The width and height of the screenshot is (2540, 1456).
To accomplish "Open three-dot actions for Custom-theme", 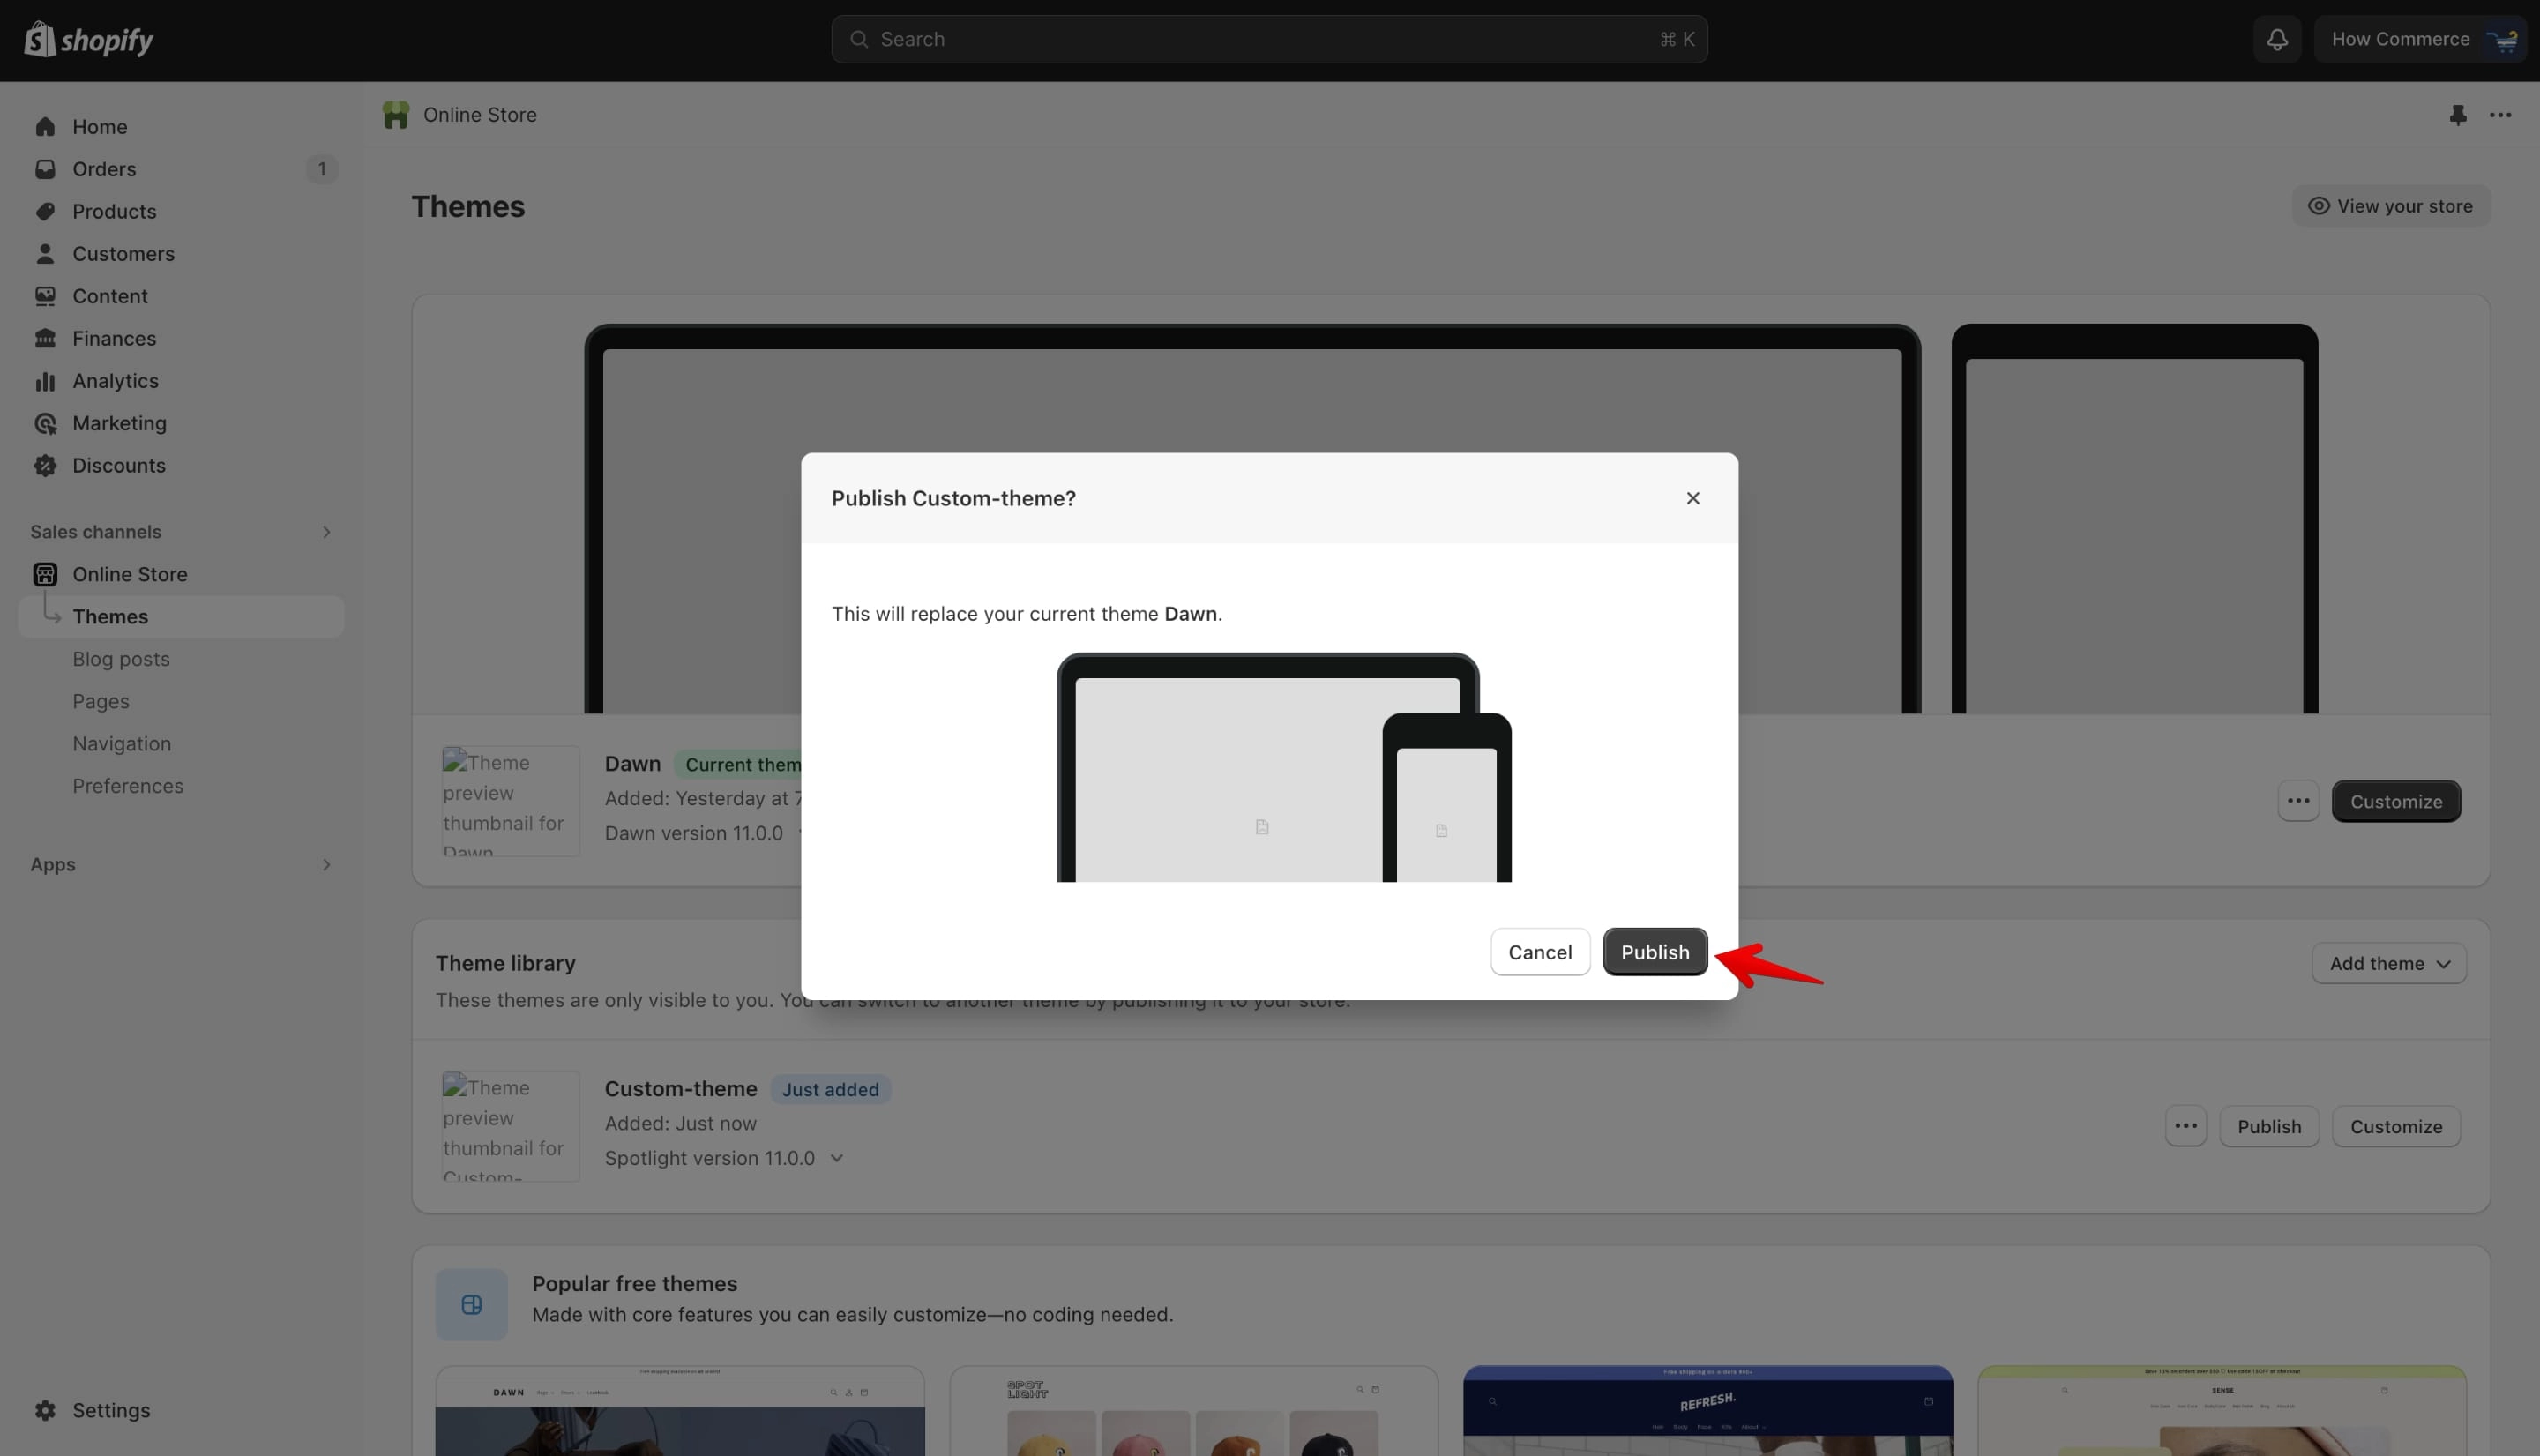I will (2185, 1126).
